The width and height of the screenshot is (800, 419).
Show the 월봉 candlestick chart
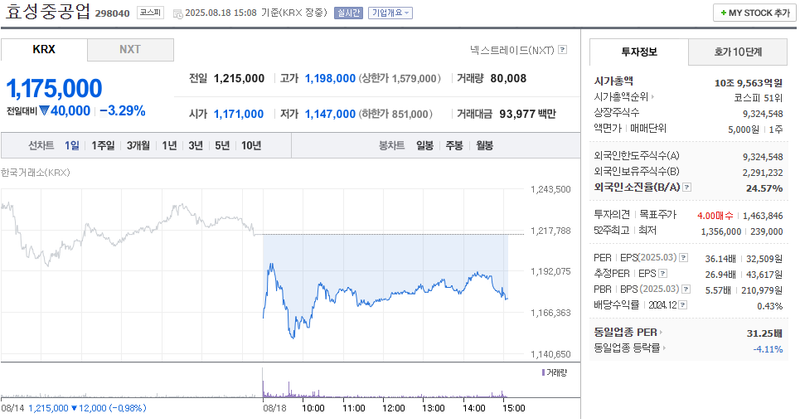[x=484, y=145]
